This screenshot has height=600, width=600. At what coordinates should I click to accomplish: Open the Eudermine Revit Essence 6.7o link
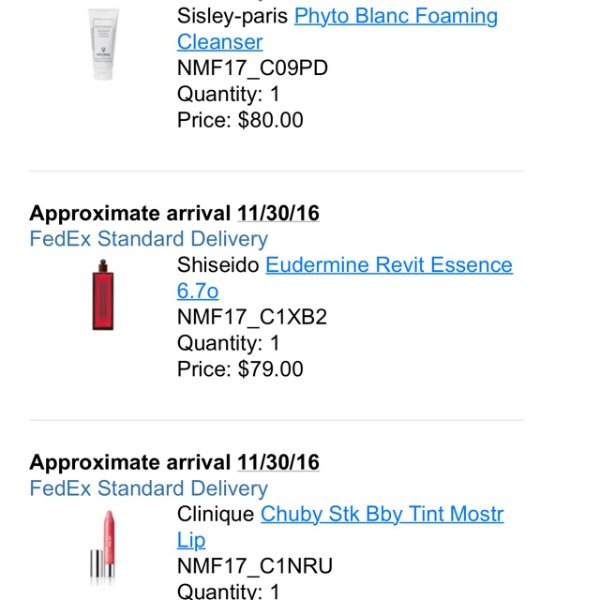pos(344,278)
